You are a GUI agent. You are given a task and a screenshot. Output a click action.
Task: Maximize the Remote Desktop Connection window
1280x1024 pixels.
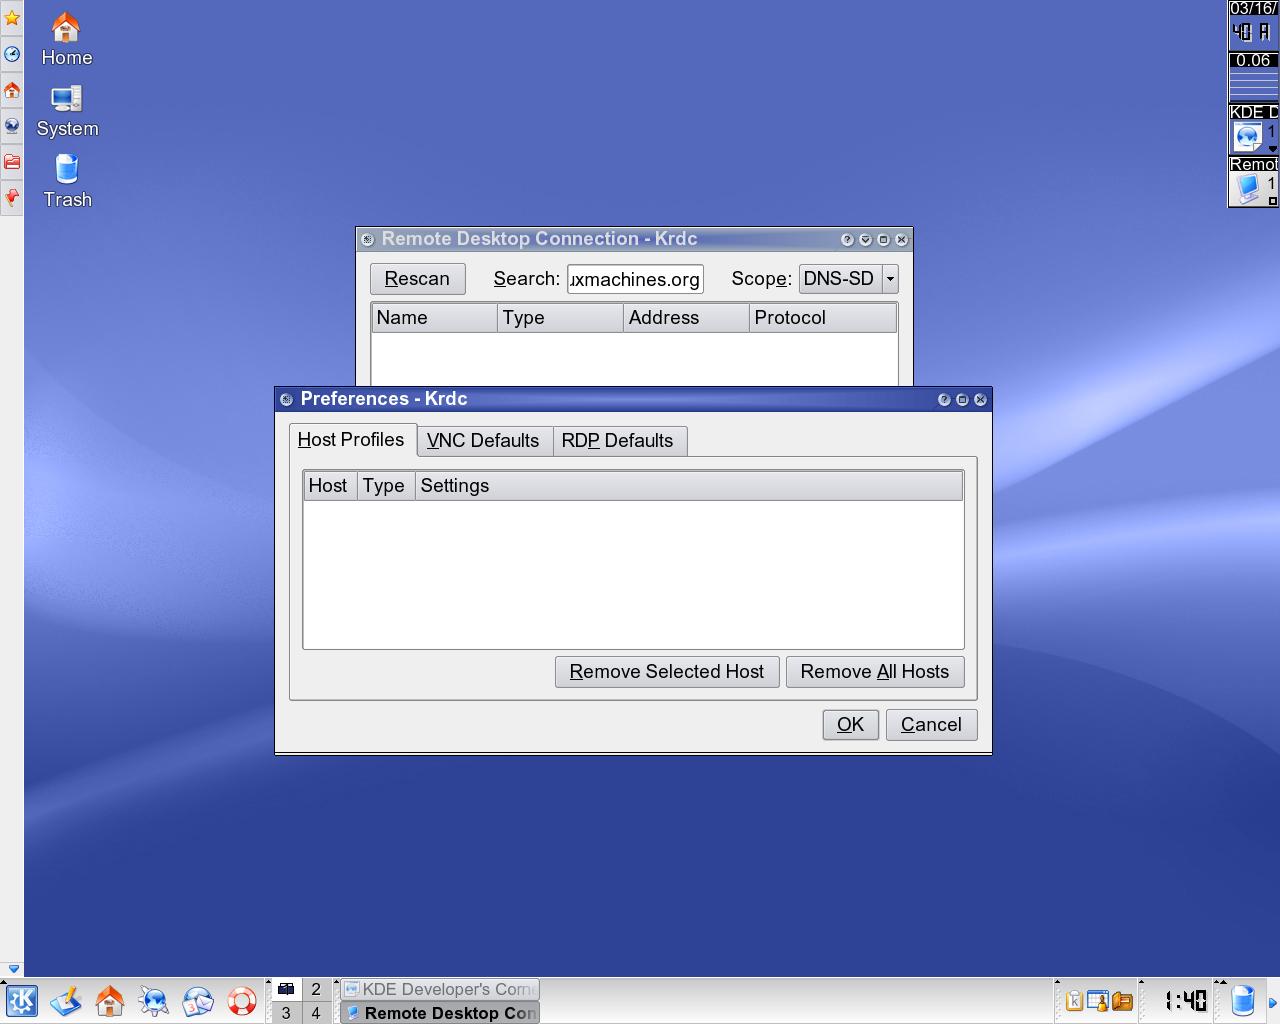(883, 240)
